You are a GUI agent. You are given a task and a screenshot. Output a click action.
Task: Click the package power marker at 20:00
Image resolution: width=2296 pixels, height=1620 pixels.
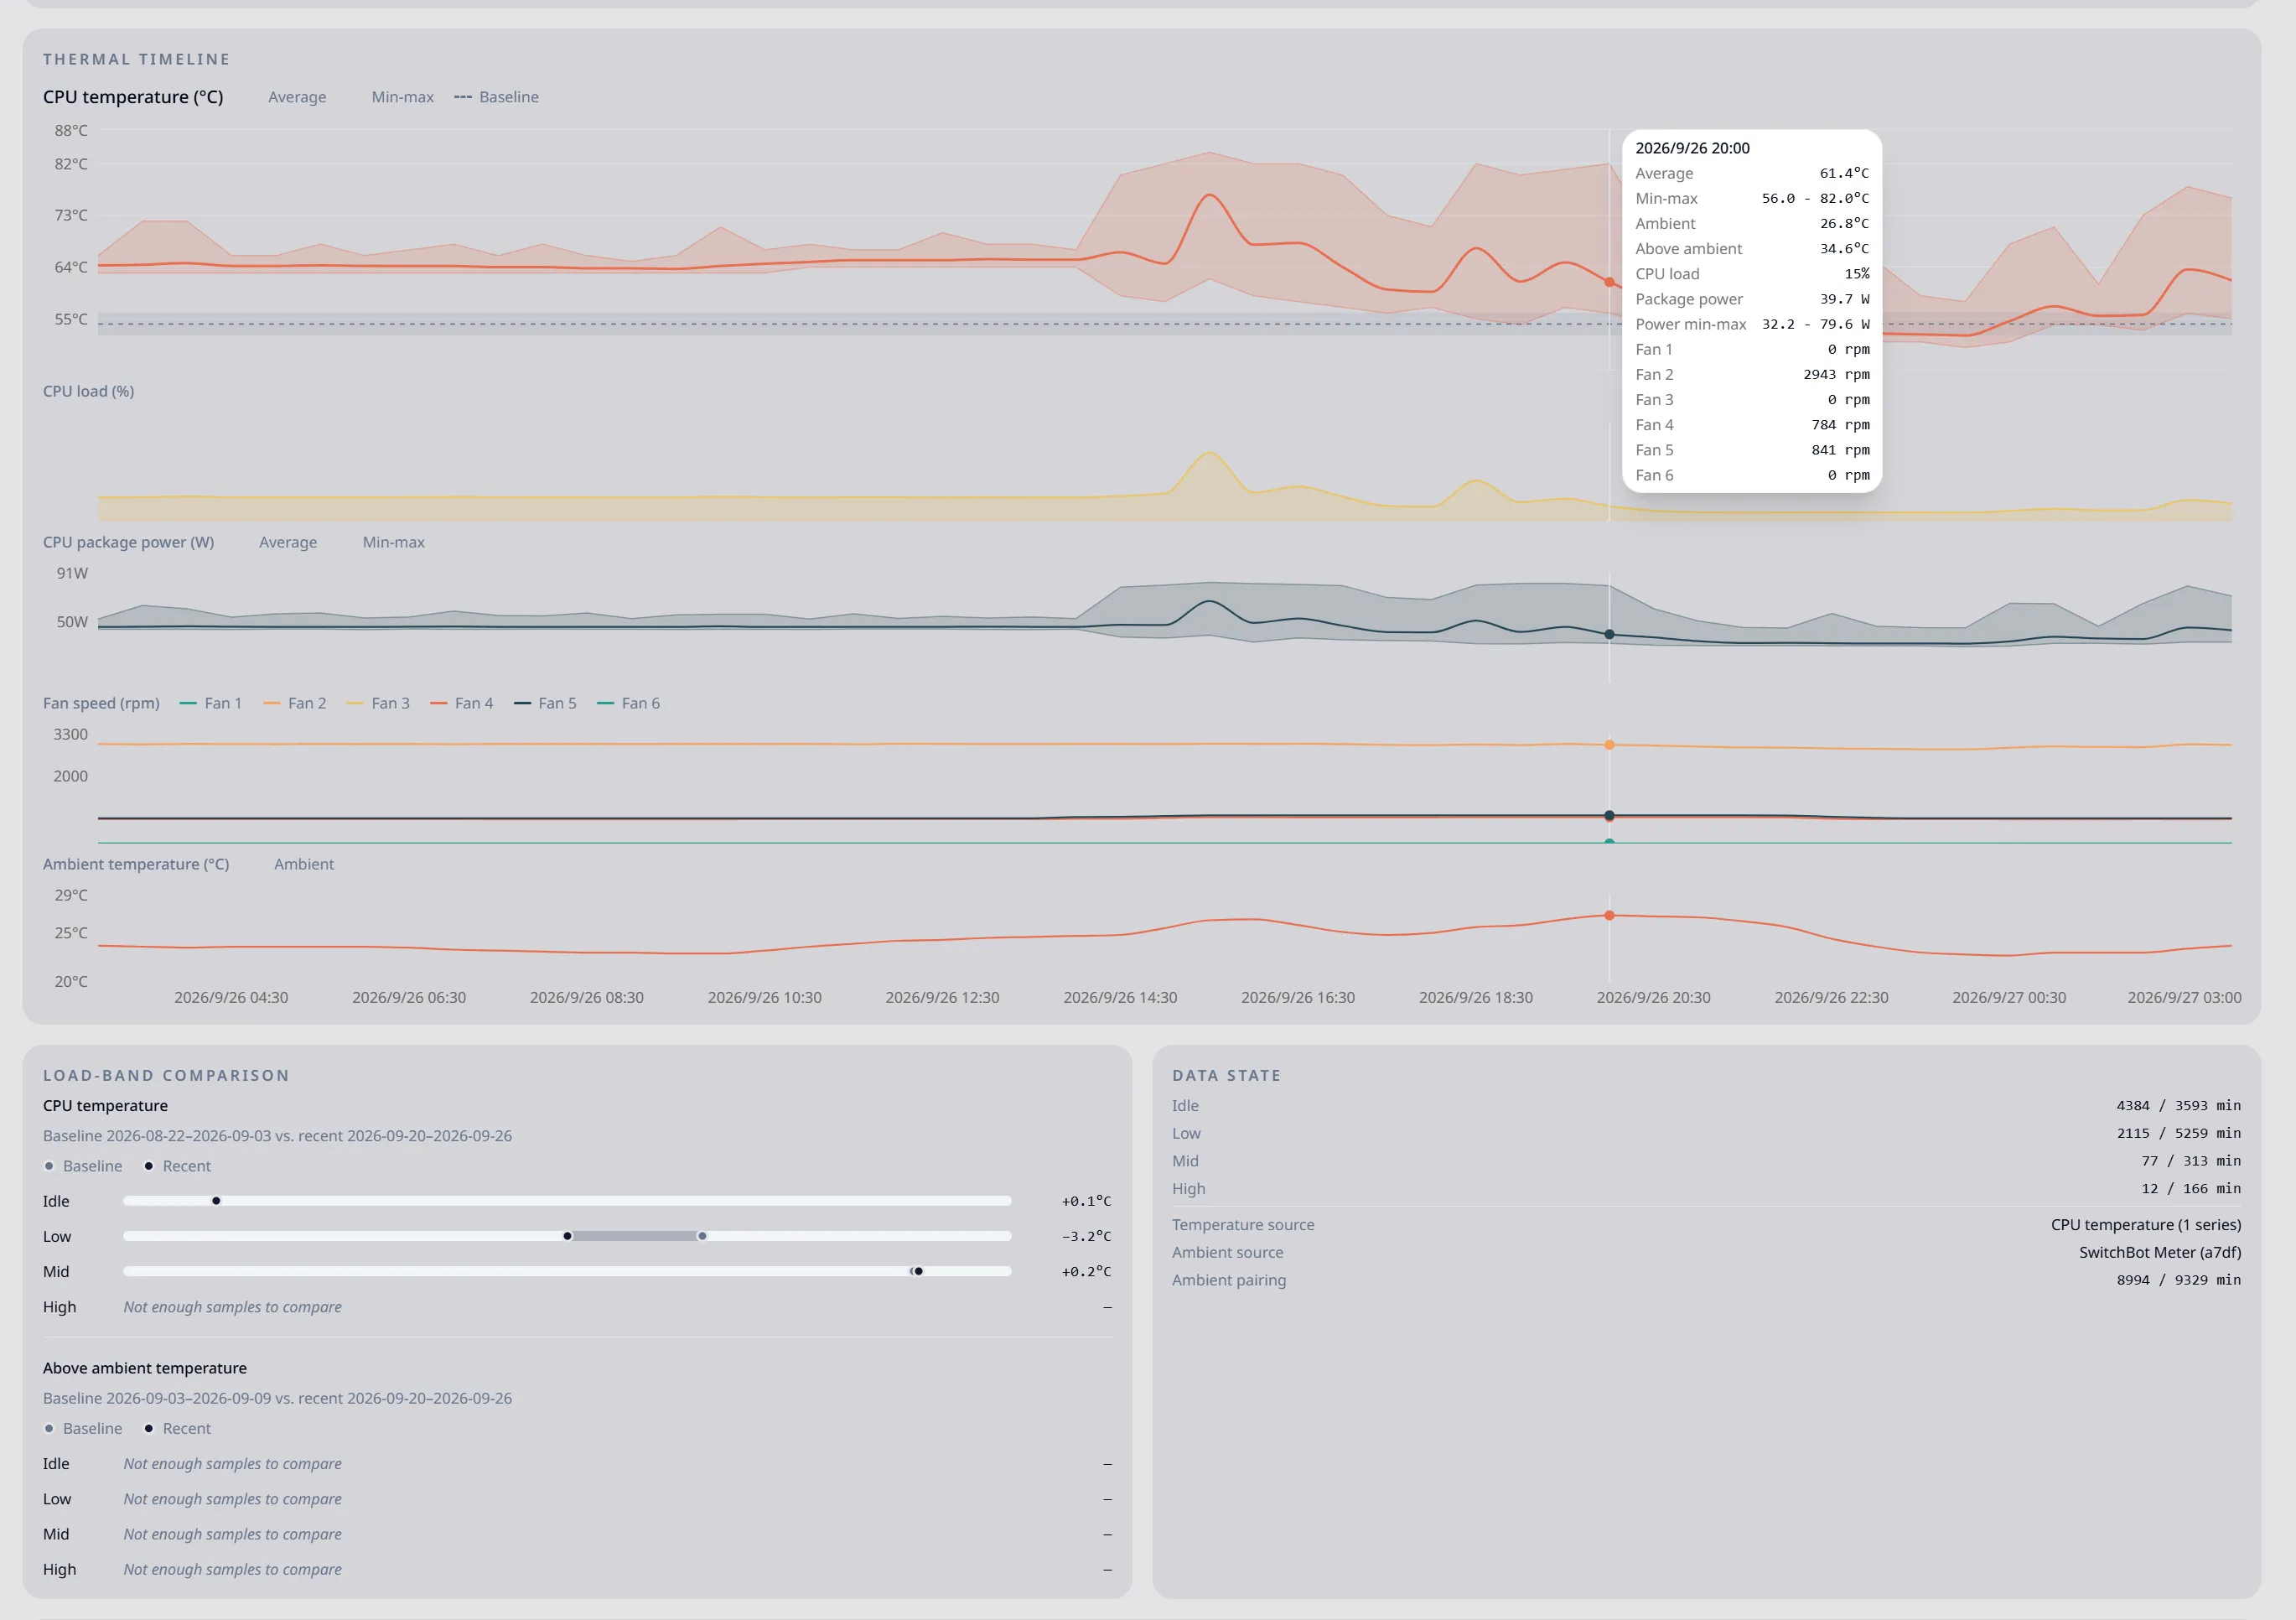coord(1609,634)
